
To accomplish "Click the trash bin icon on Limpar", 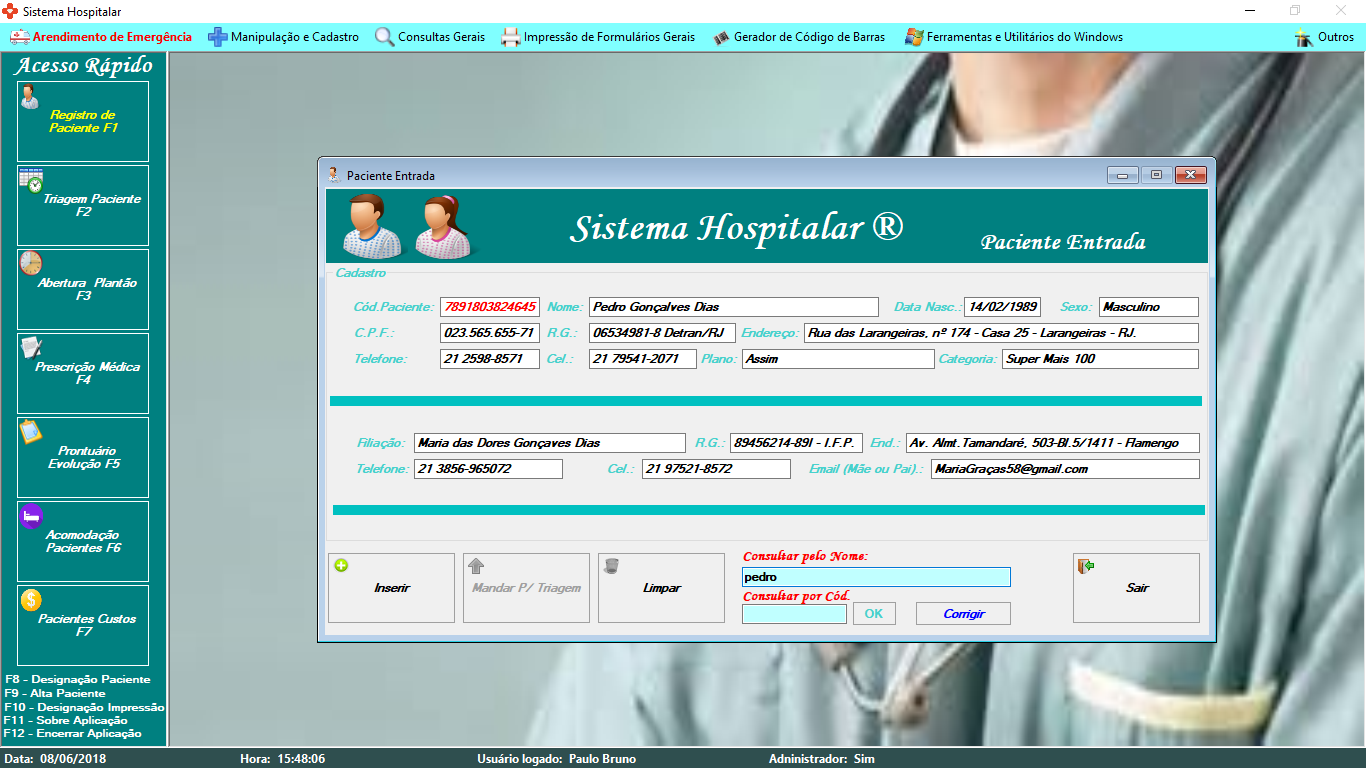I will click(611, 566).
